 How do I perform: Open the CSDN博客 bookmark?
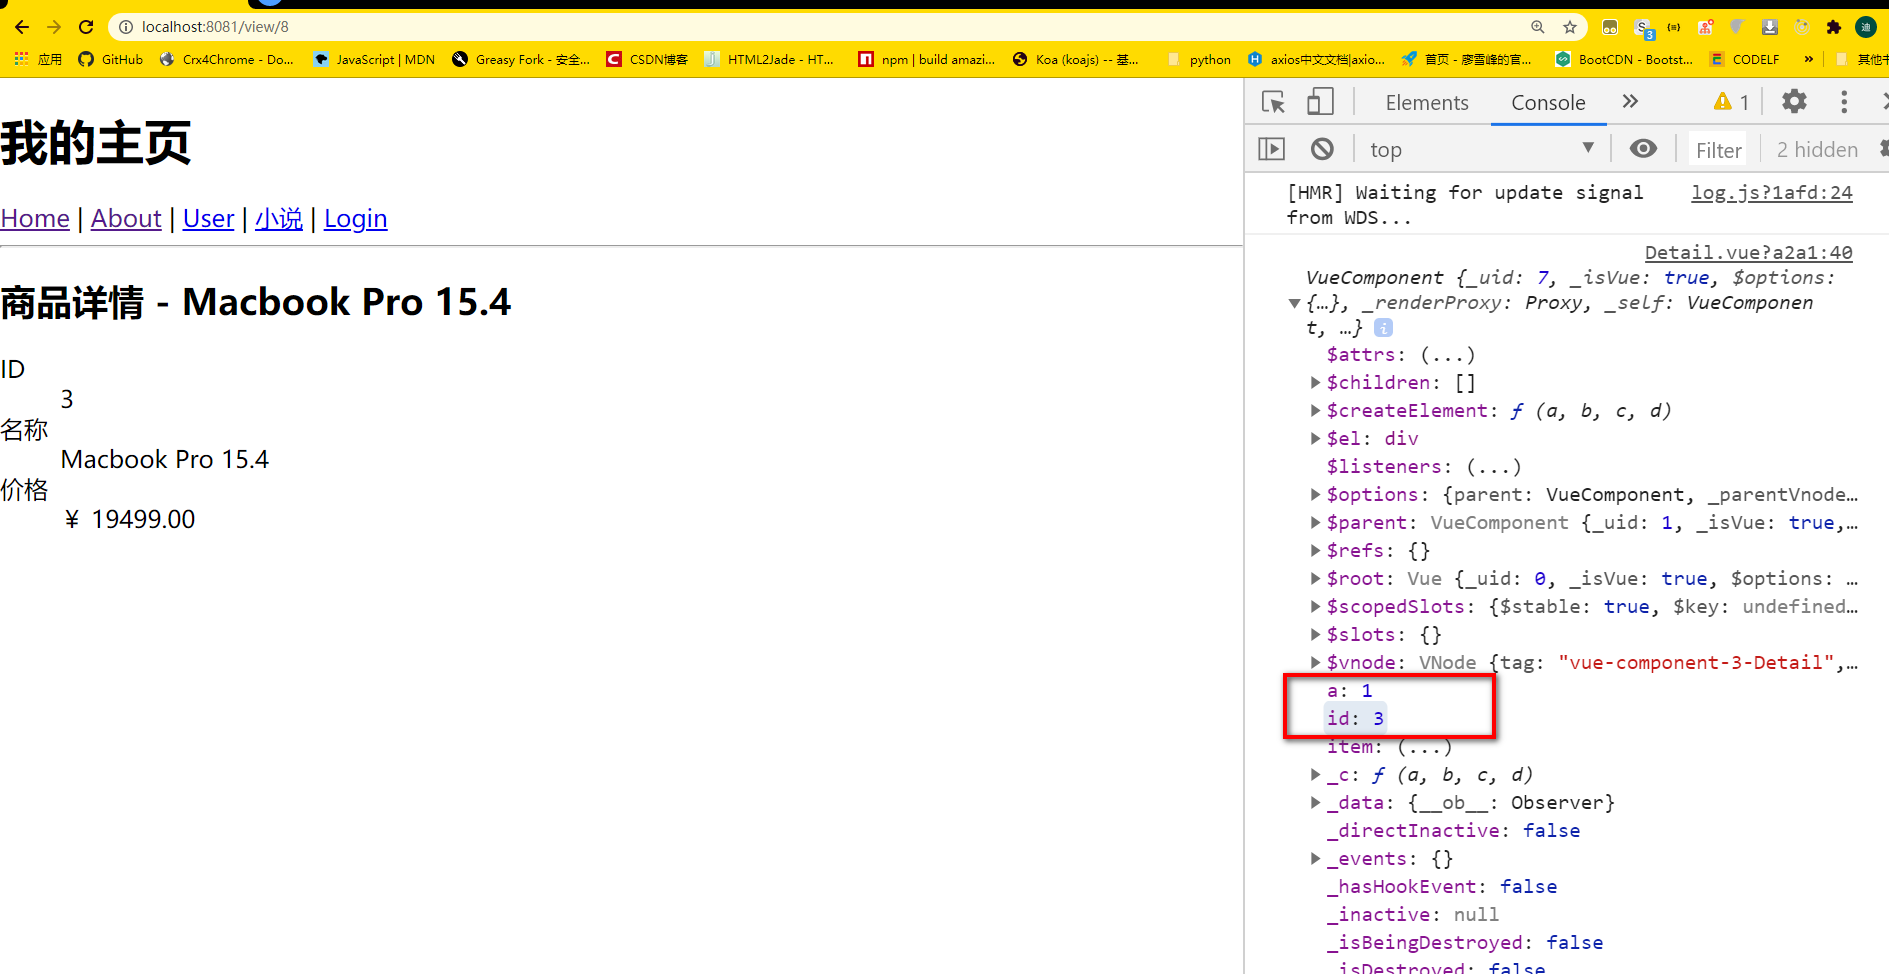(647, 59)
